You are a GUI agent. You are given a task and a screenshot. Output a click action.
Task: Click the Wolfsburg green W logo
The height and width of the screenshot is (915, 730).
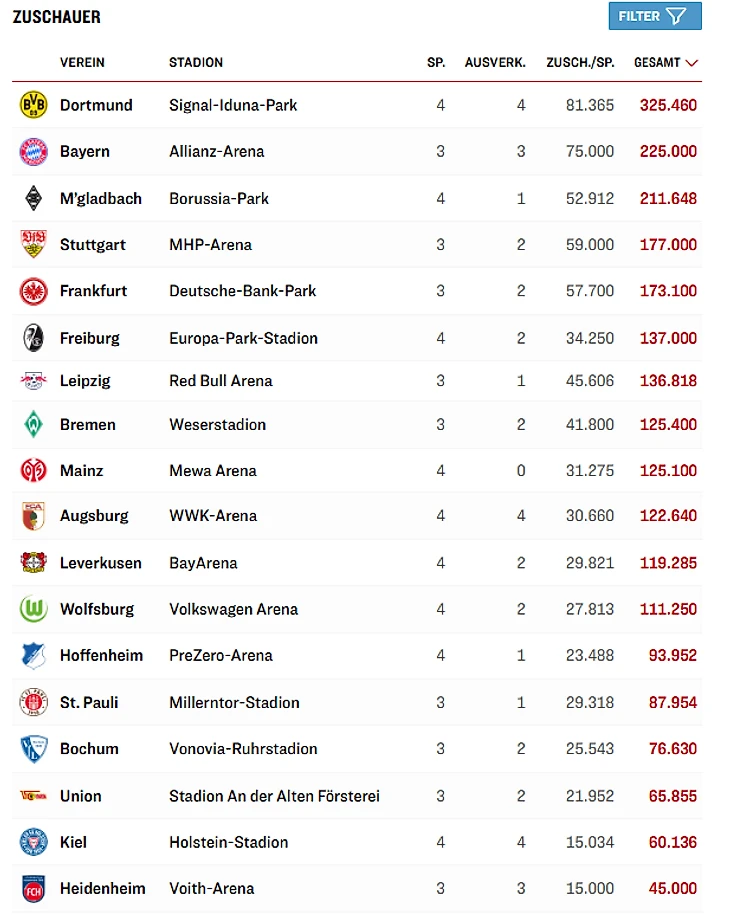[33, 609]
